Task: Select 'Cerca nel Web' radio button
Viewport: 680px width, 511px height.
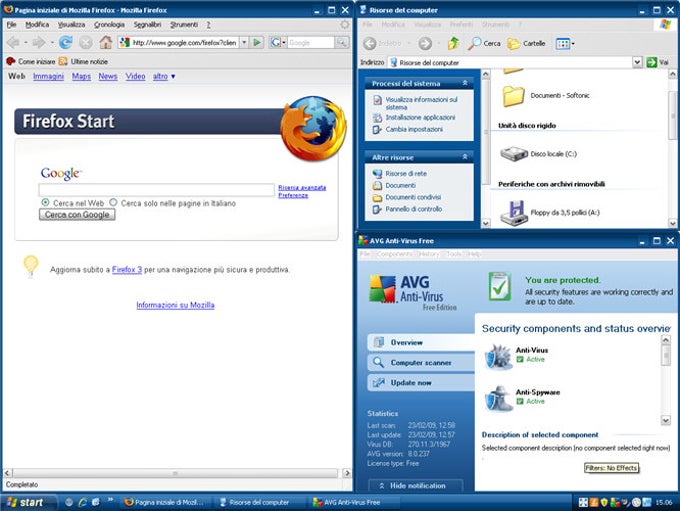Action: (x=45, y=203)
